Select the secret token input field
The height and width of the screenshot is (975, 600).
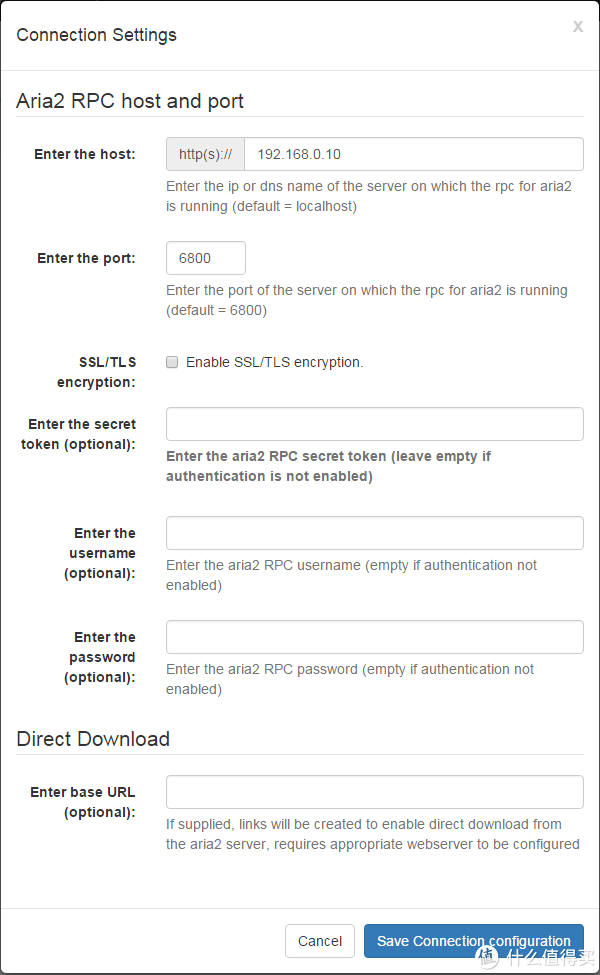pos(374,424)
